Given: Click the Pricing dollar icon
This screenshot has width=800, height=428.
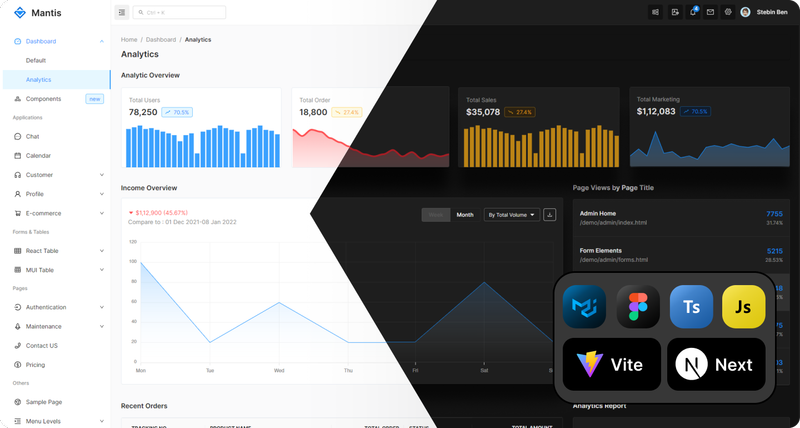Looking at the screenshot, I should [17, 365].
